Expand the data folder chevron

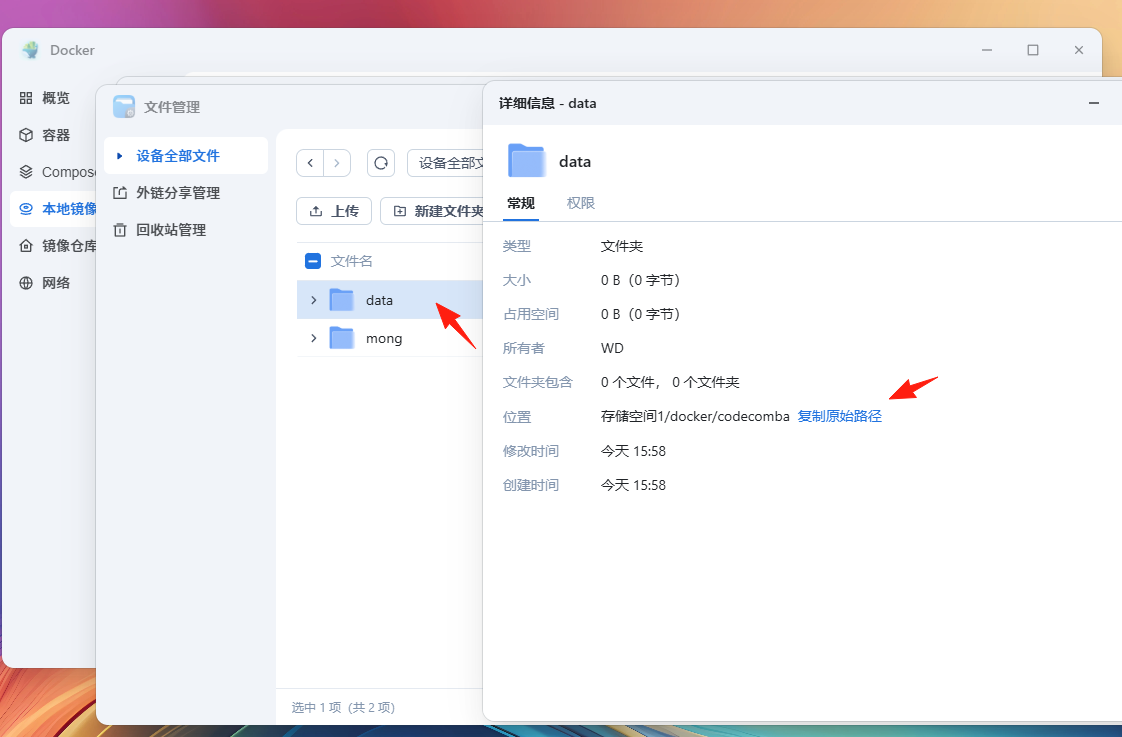click(x=313, y=301)
